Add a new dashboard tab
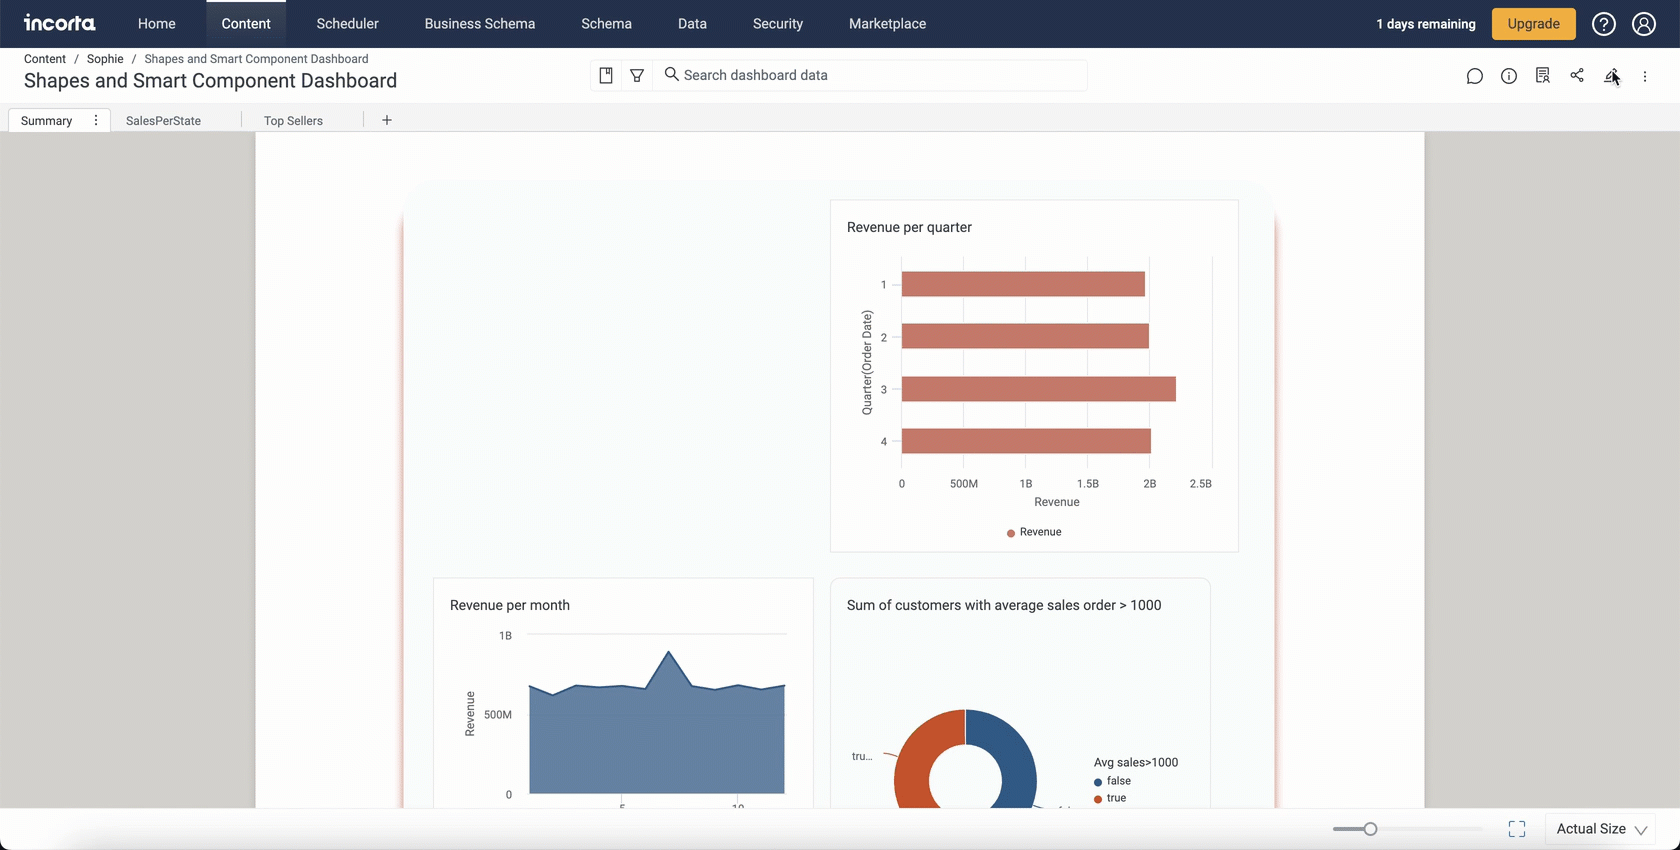Viewport: 1680px width, 850px height. click(x=387, y=120)
